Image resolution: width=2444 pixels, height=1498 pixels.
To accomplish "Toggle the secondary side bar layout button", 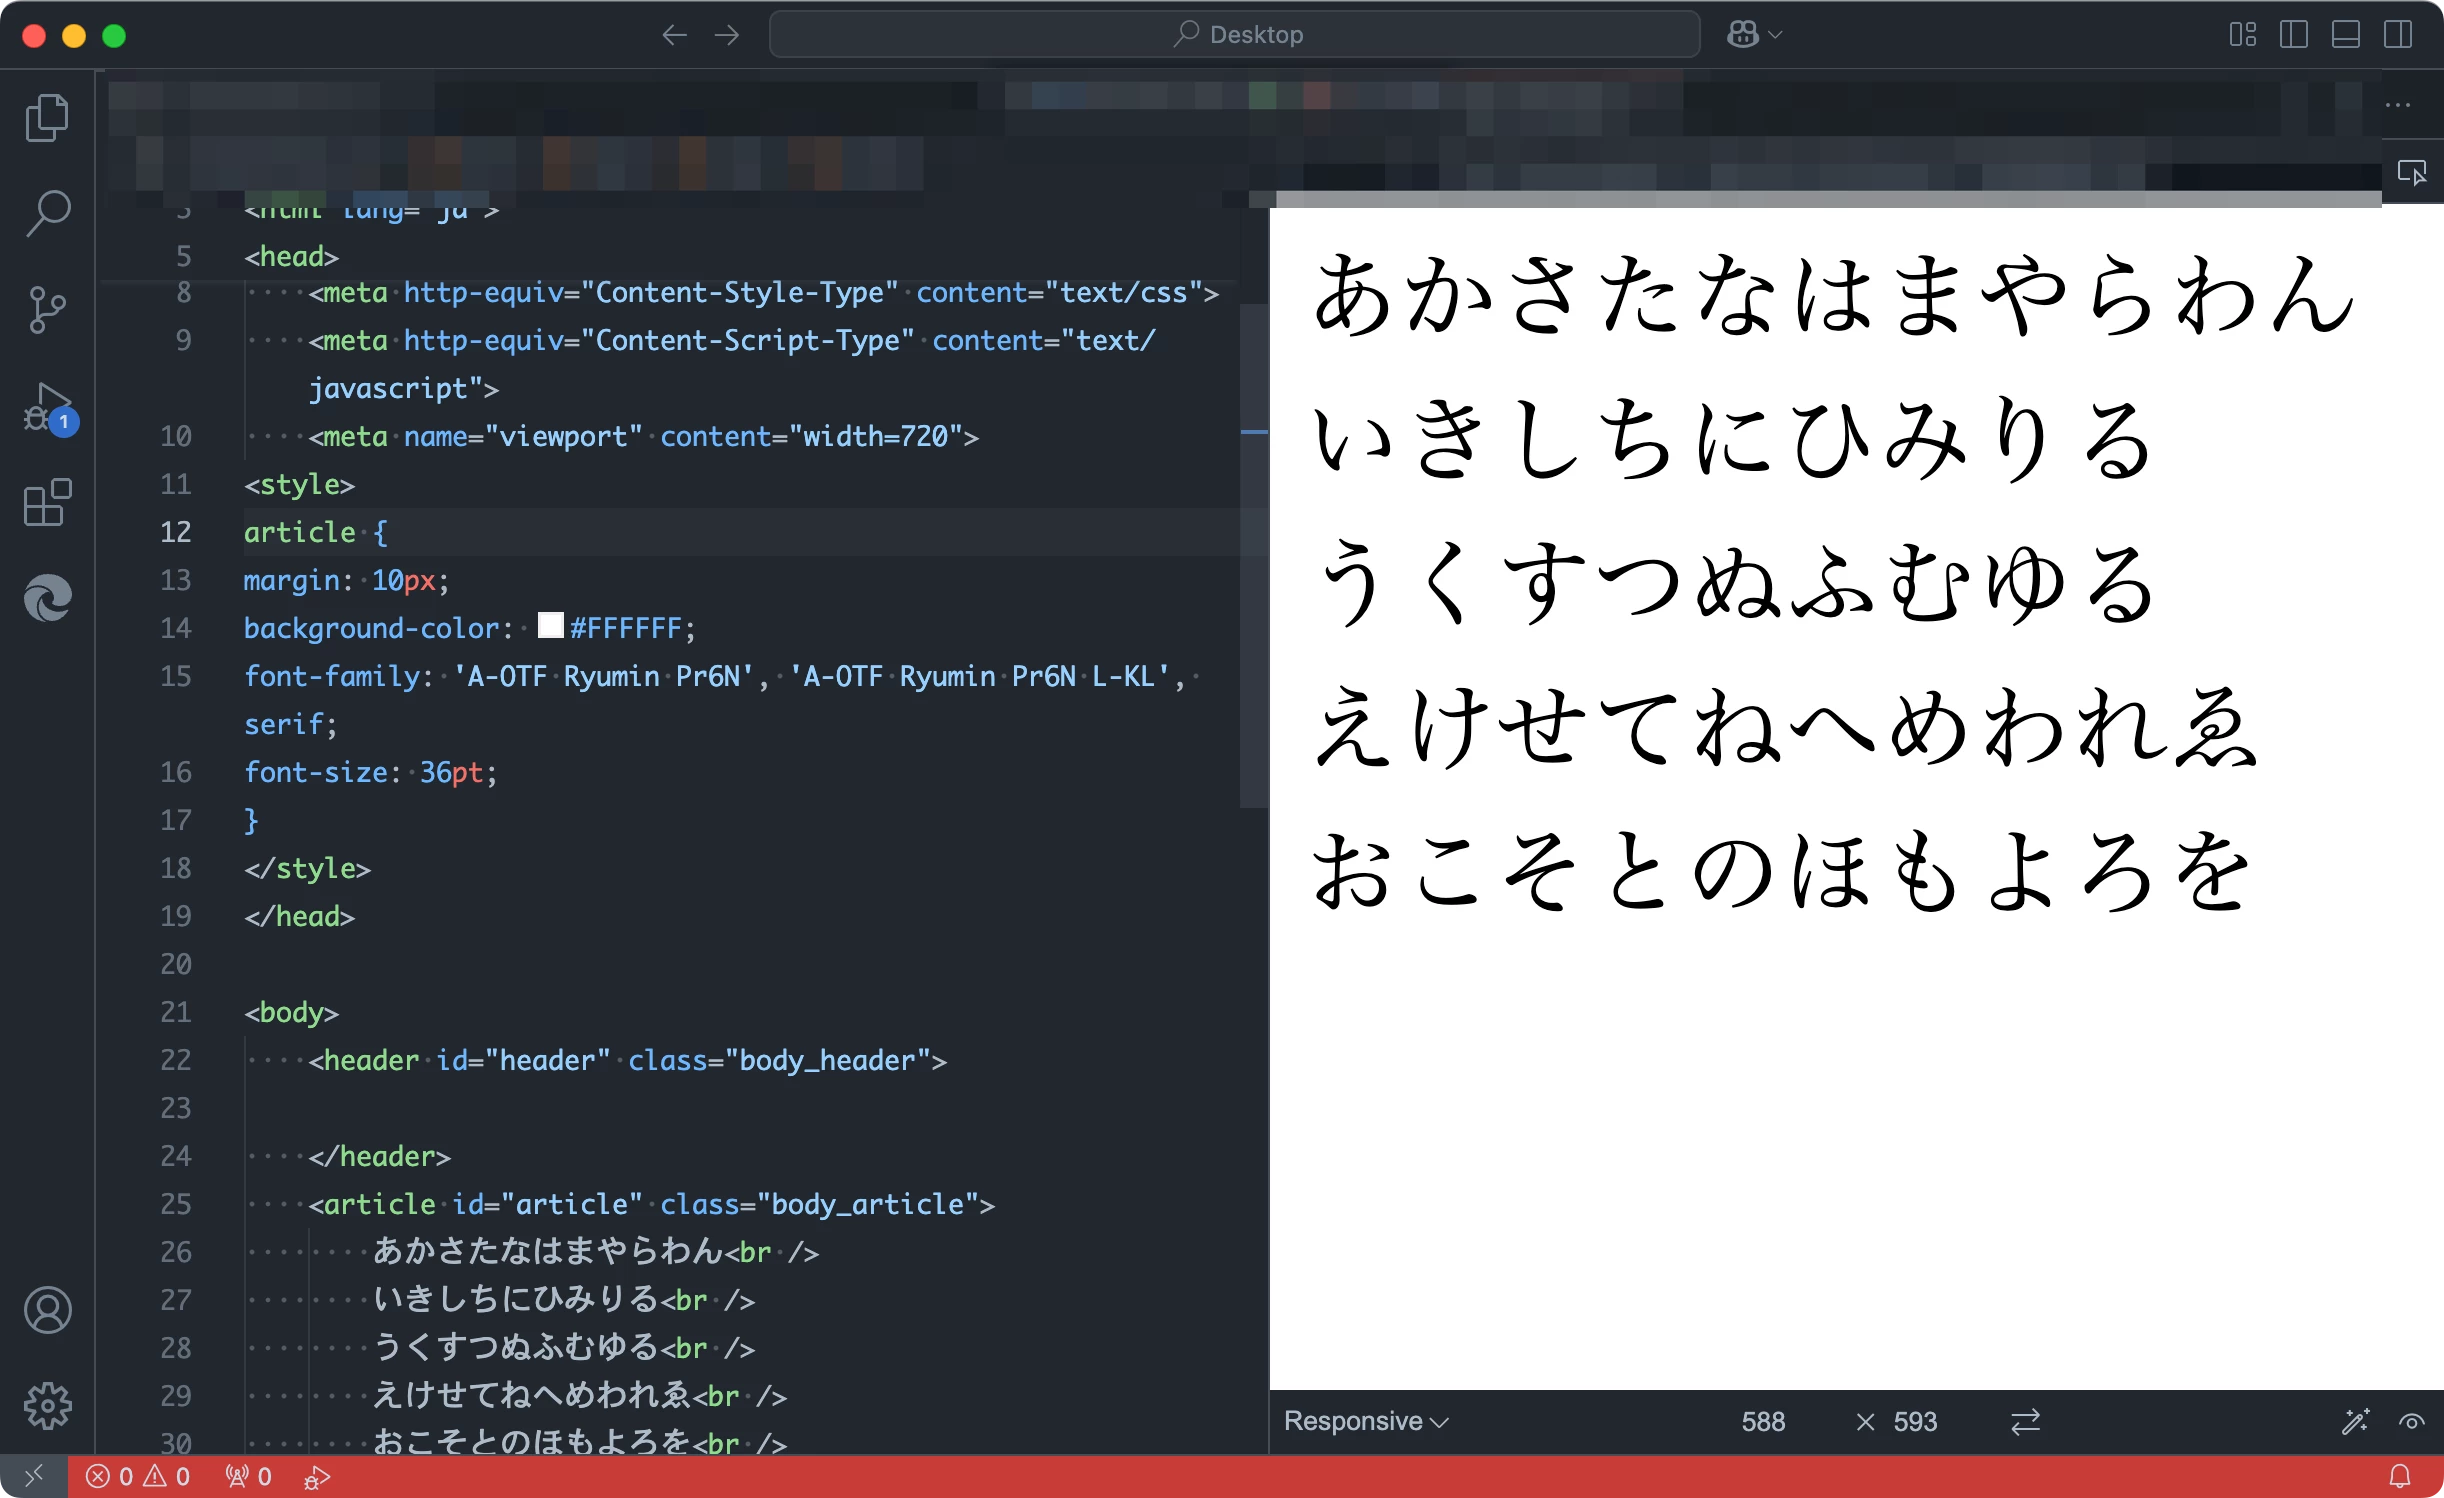I will pos(2397,35).
